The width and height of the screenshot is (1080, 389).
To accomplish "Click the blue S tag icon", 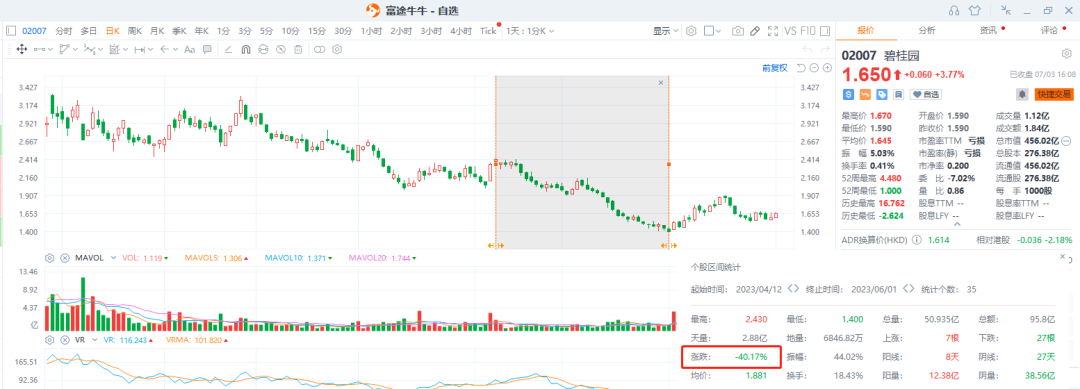I will click(849, 94).
